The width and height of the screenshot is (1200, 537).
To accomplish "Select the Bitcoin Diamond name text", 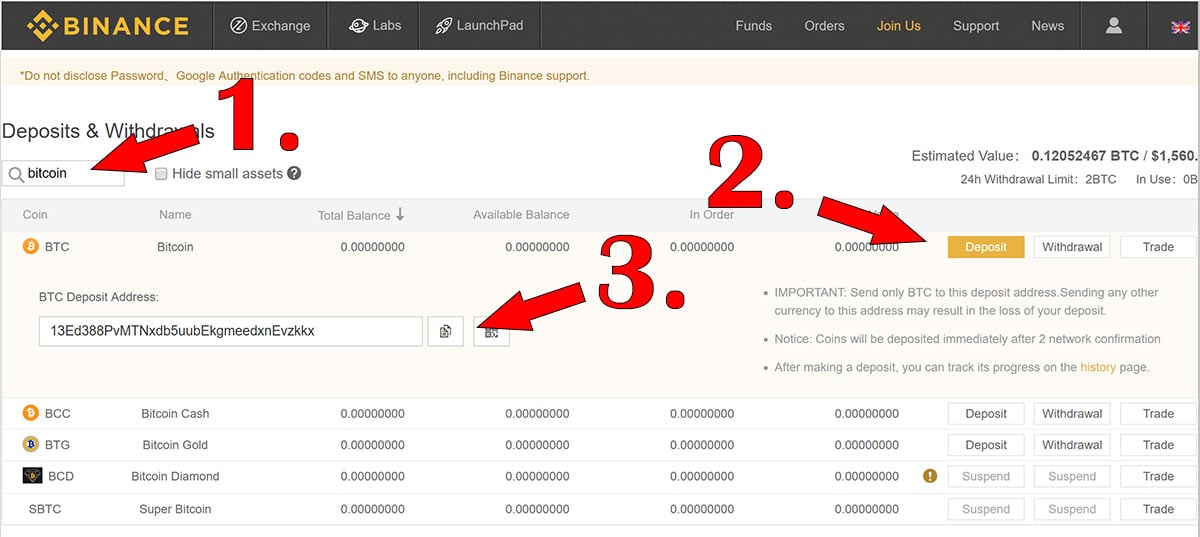I will [175, 476].
